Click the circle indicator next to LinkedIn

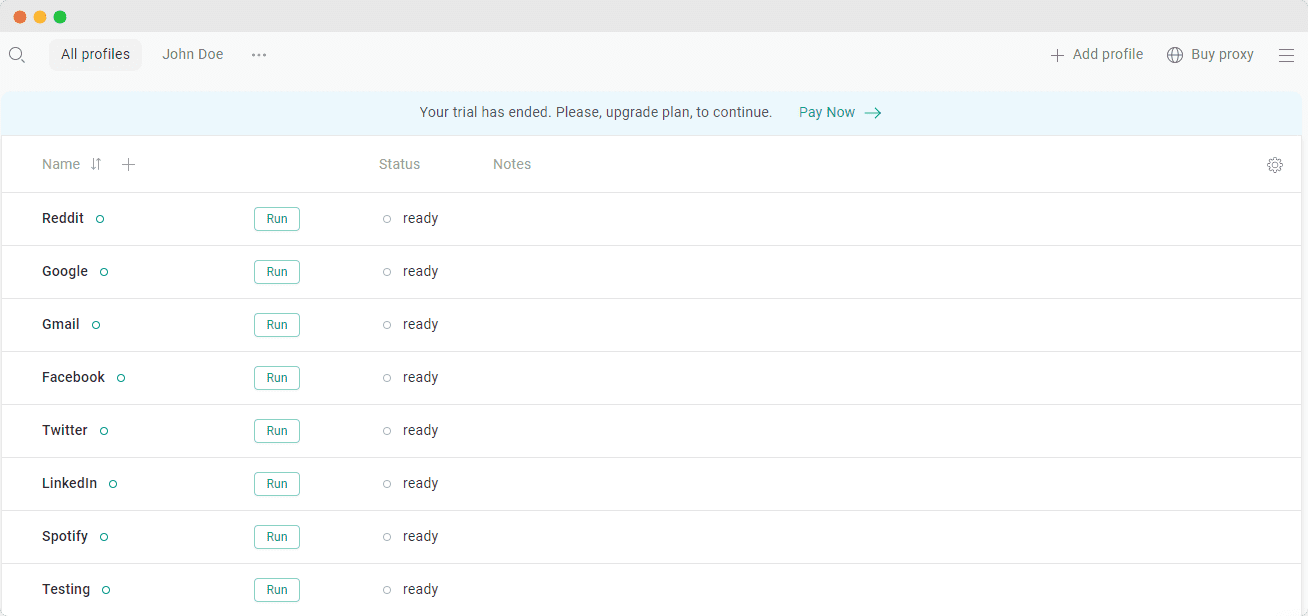coord(113,484)
